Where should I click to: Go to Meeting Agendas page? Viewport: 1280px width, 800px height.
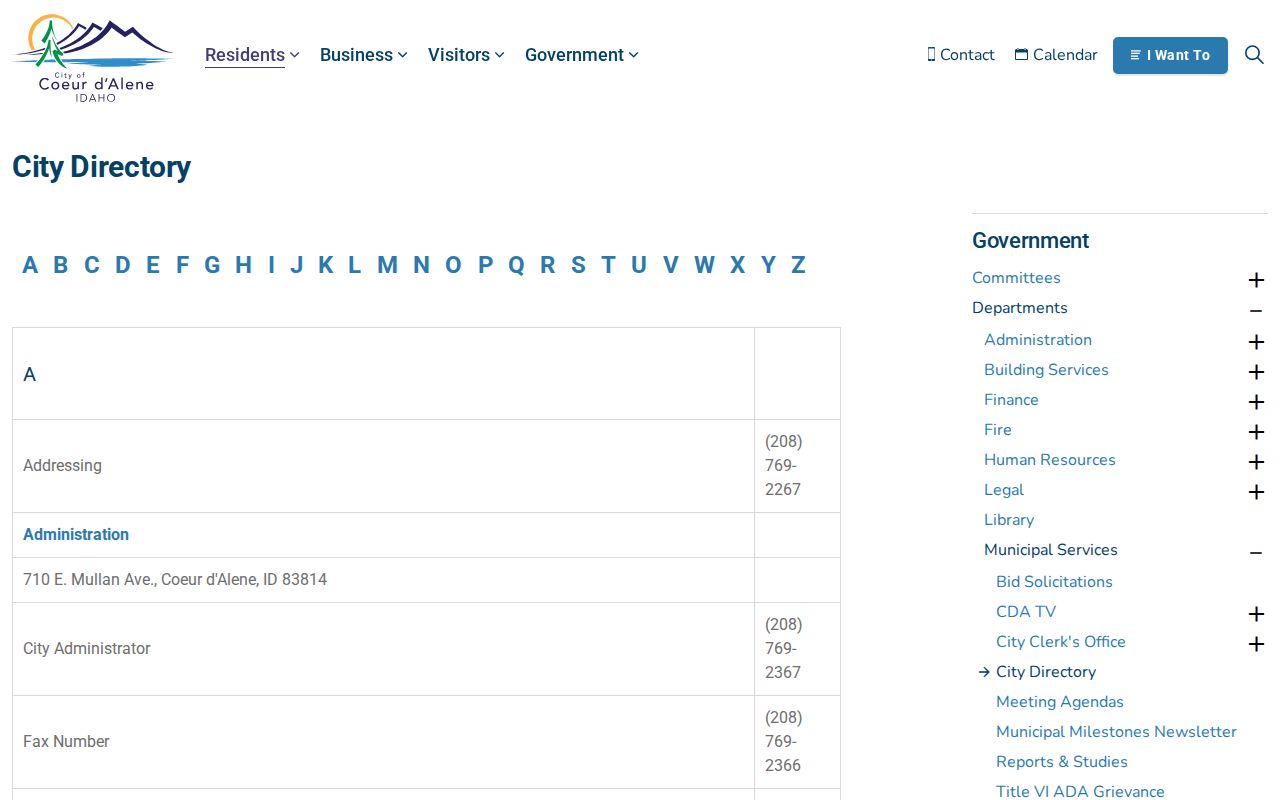[x=1060, y=702]
